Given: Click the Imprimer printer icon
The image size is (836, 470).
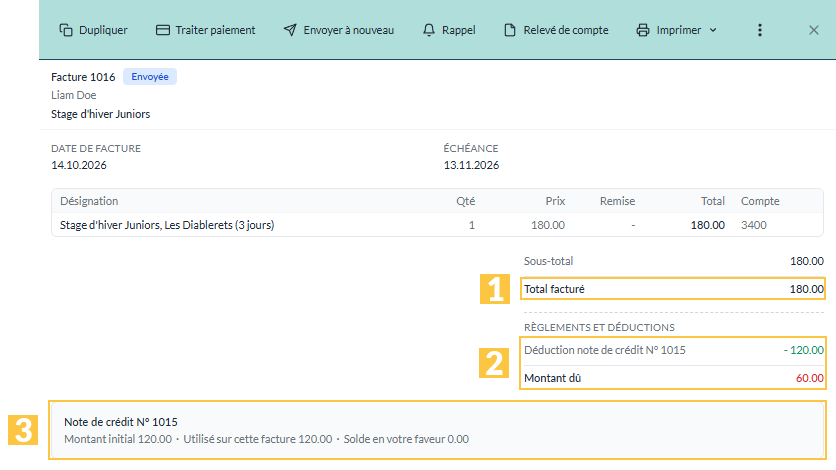Looking at the screenshot, I should 643,30.
